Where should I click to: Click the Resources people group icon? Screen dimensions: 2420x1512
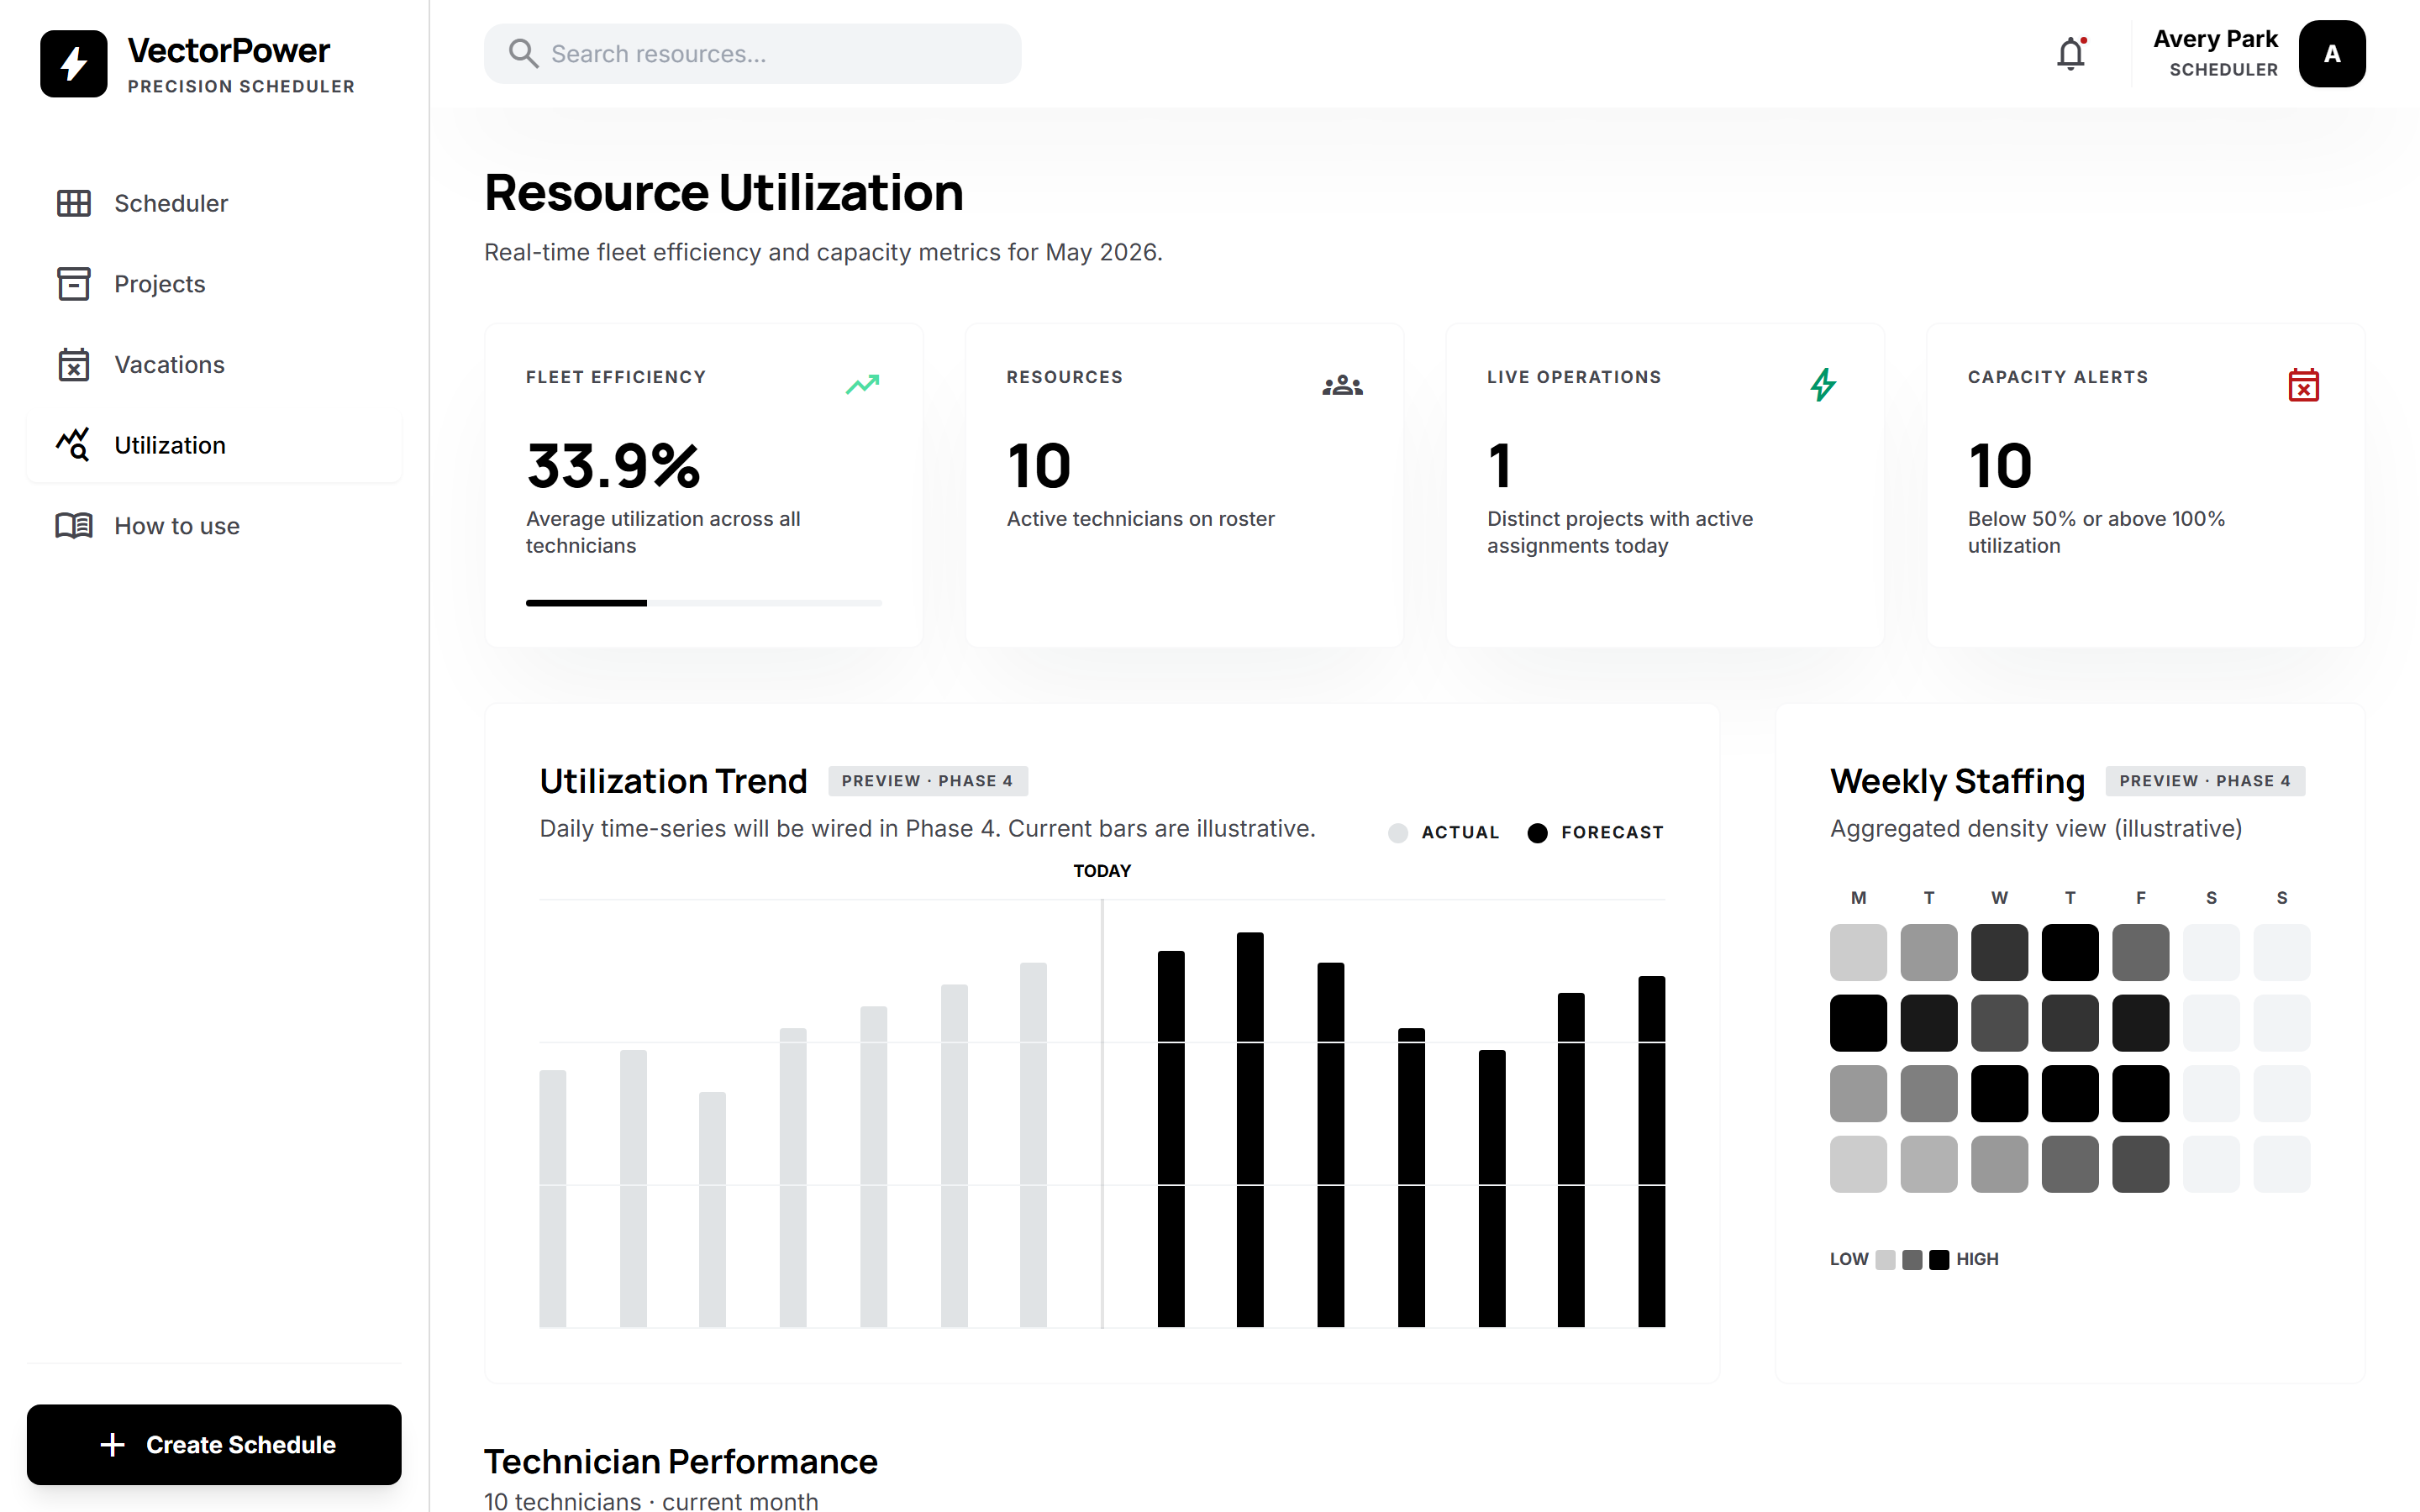click(1342, 385)
